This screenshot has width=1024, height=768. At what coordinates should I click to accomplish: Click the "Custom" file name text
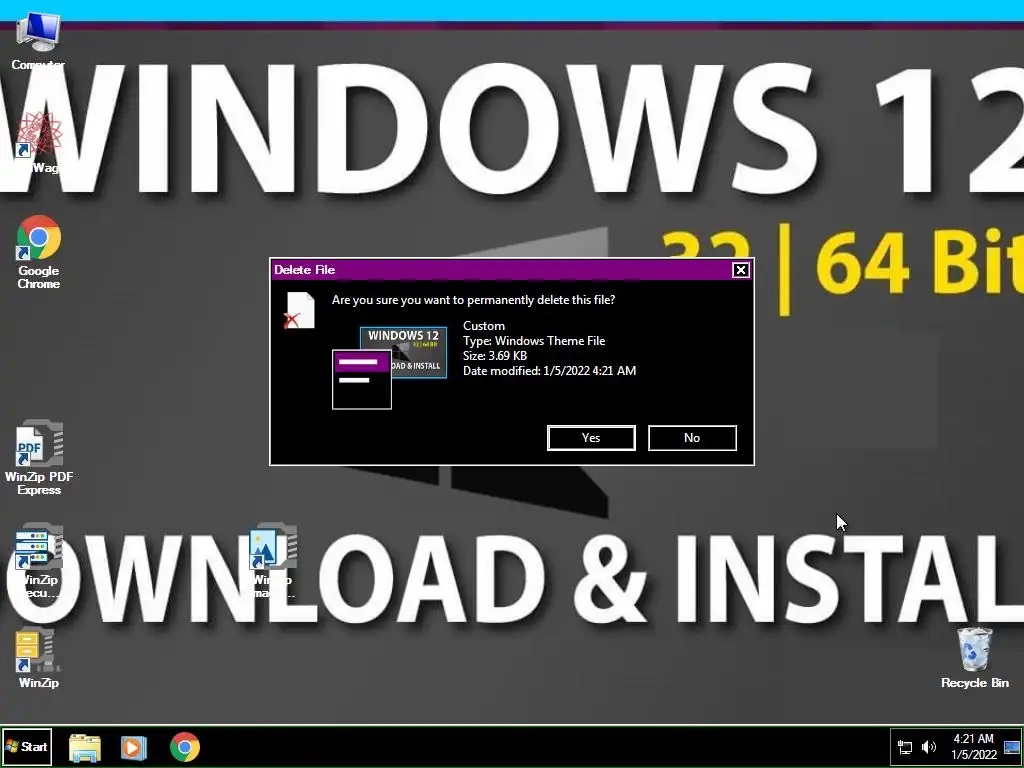click(483, 326)
